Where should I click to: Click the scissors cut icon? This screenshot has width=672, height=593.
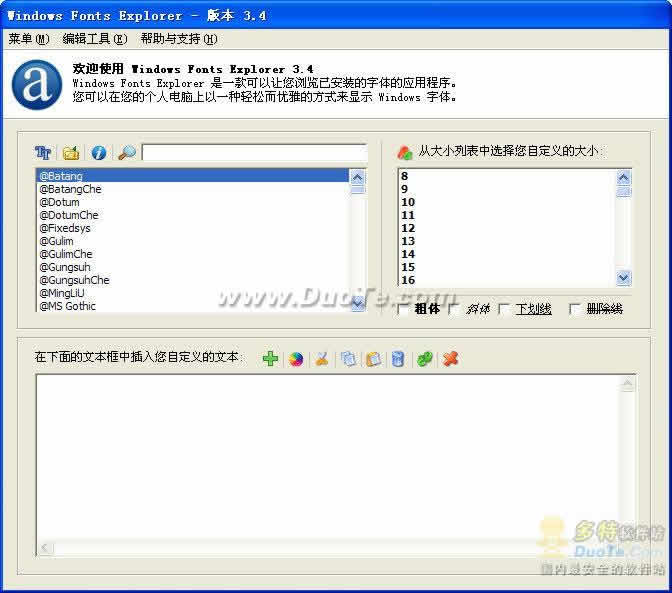pos(322,359)
